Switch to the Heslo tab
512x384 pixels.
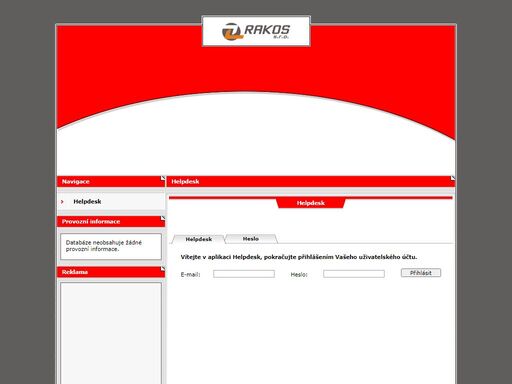251,239
